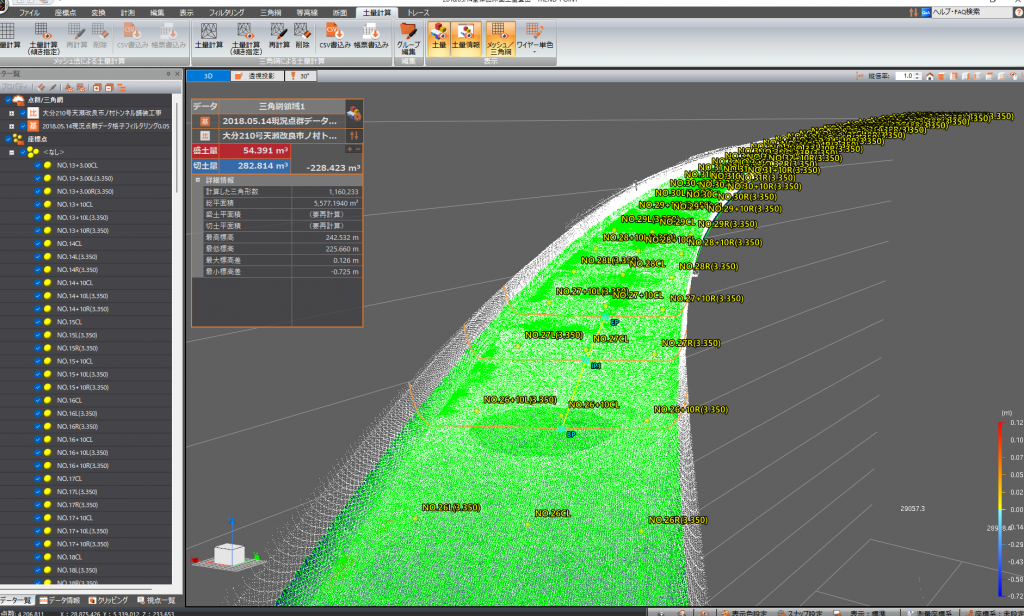Switch to the データ情報 bottom tab
This screenshot has height=616, width=1024.
click(59, 600)
